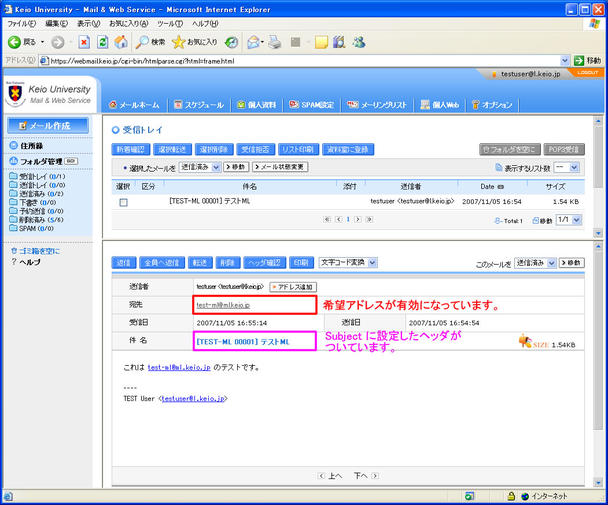
Task: Tick the checkbox for the TEST-ML message
Action: click(x=123, y=201)
